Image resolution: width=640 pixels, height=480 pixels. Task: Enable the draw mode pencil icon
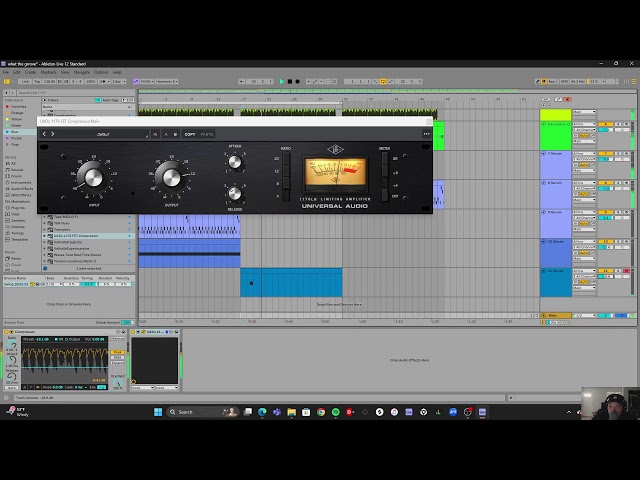(537, 82)
